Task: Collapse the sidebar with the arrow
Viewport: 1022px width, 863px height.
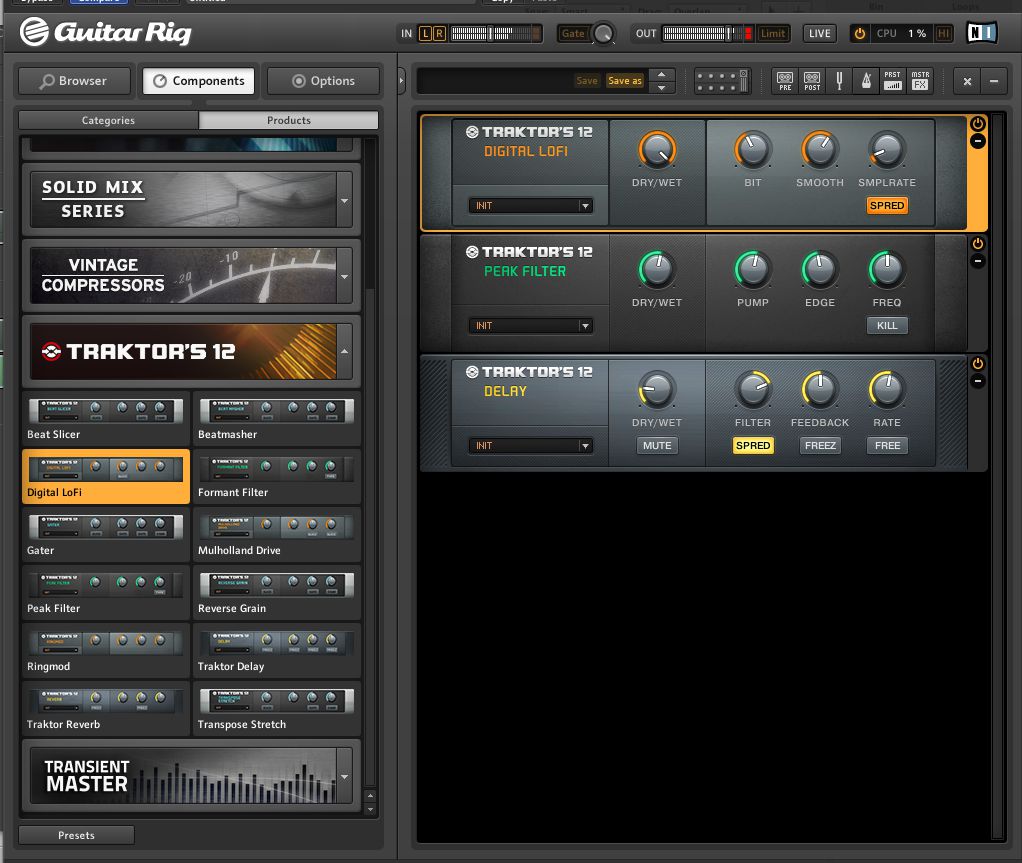Action: coord(402,81)
